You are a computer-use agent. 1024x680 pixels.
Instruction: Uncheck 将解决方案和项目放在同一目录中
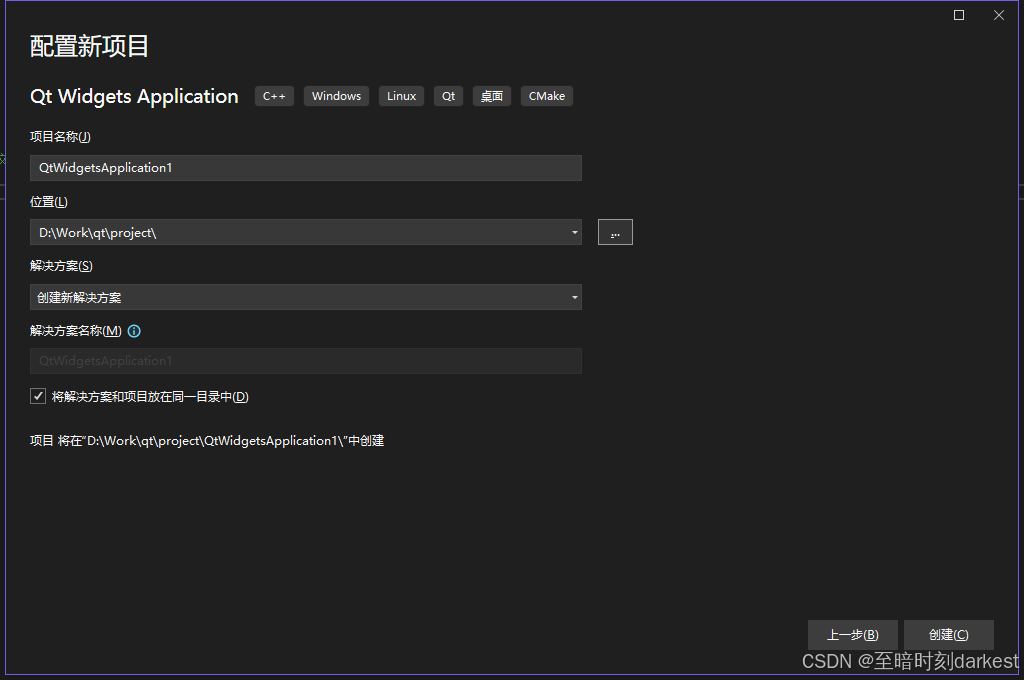click(37, 395)
